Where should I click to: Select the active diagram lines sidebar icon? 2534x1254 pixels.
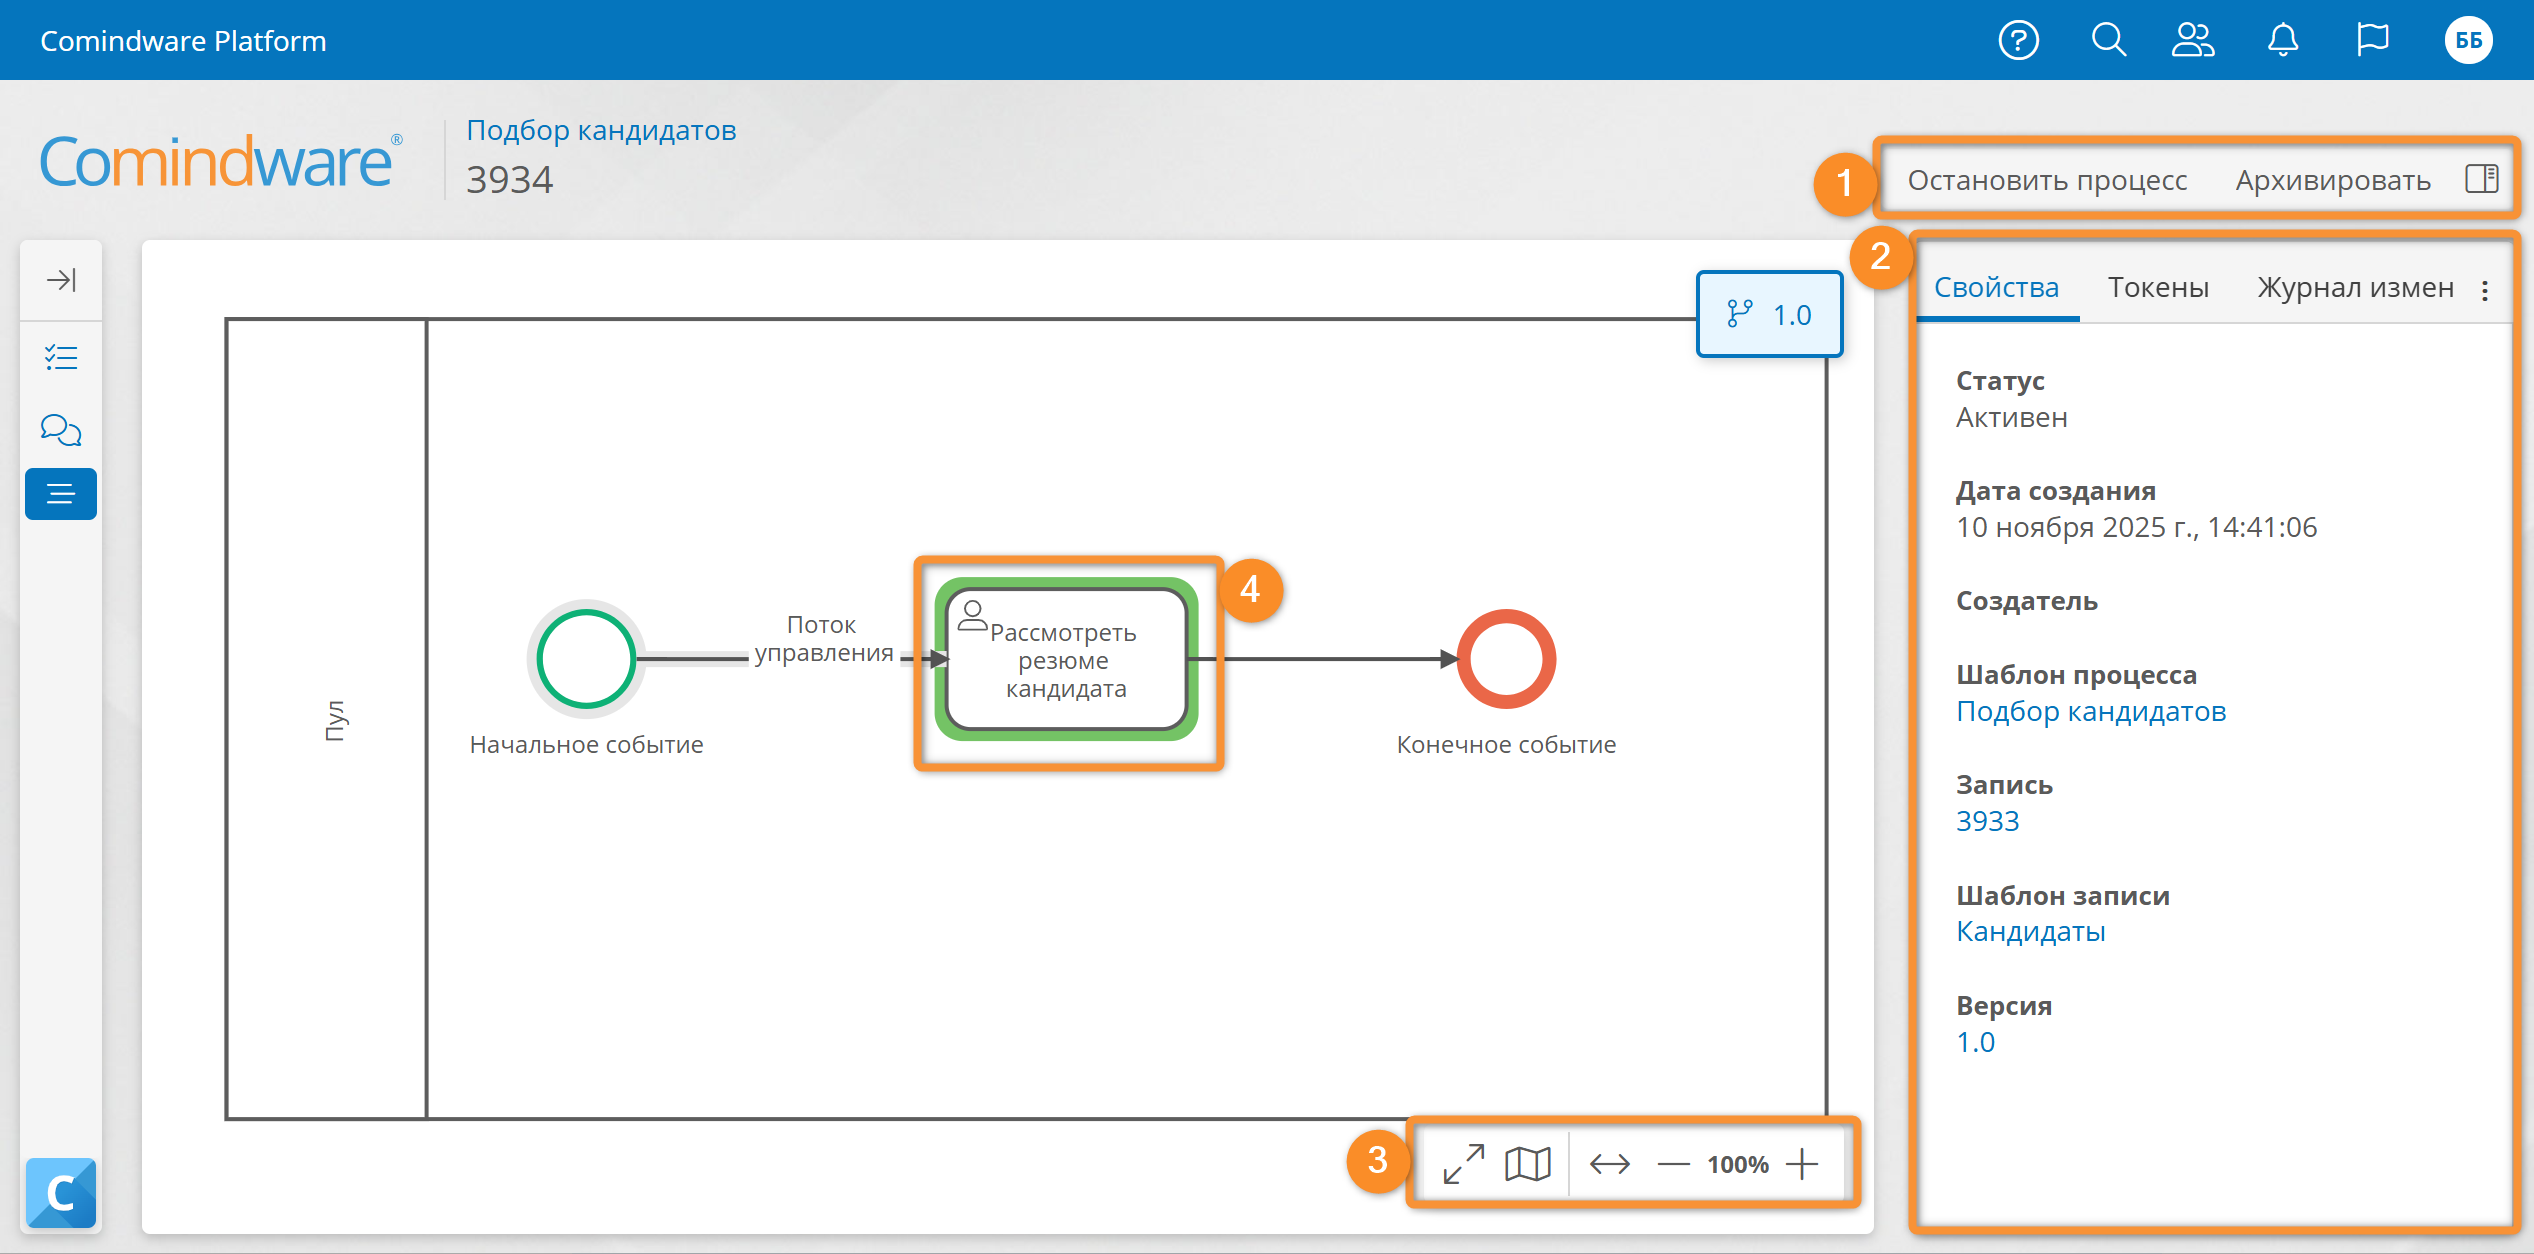61,494
